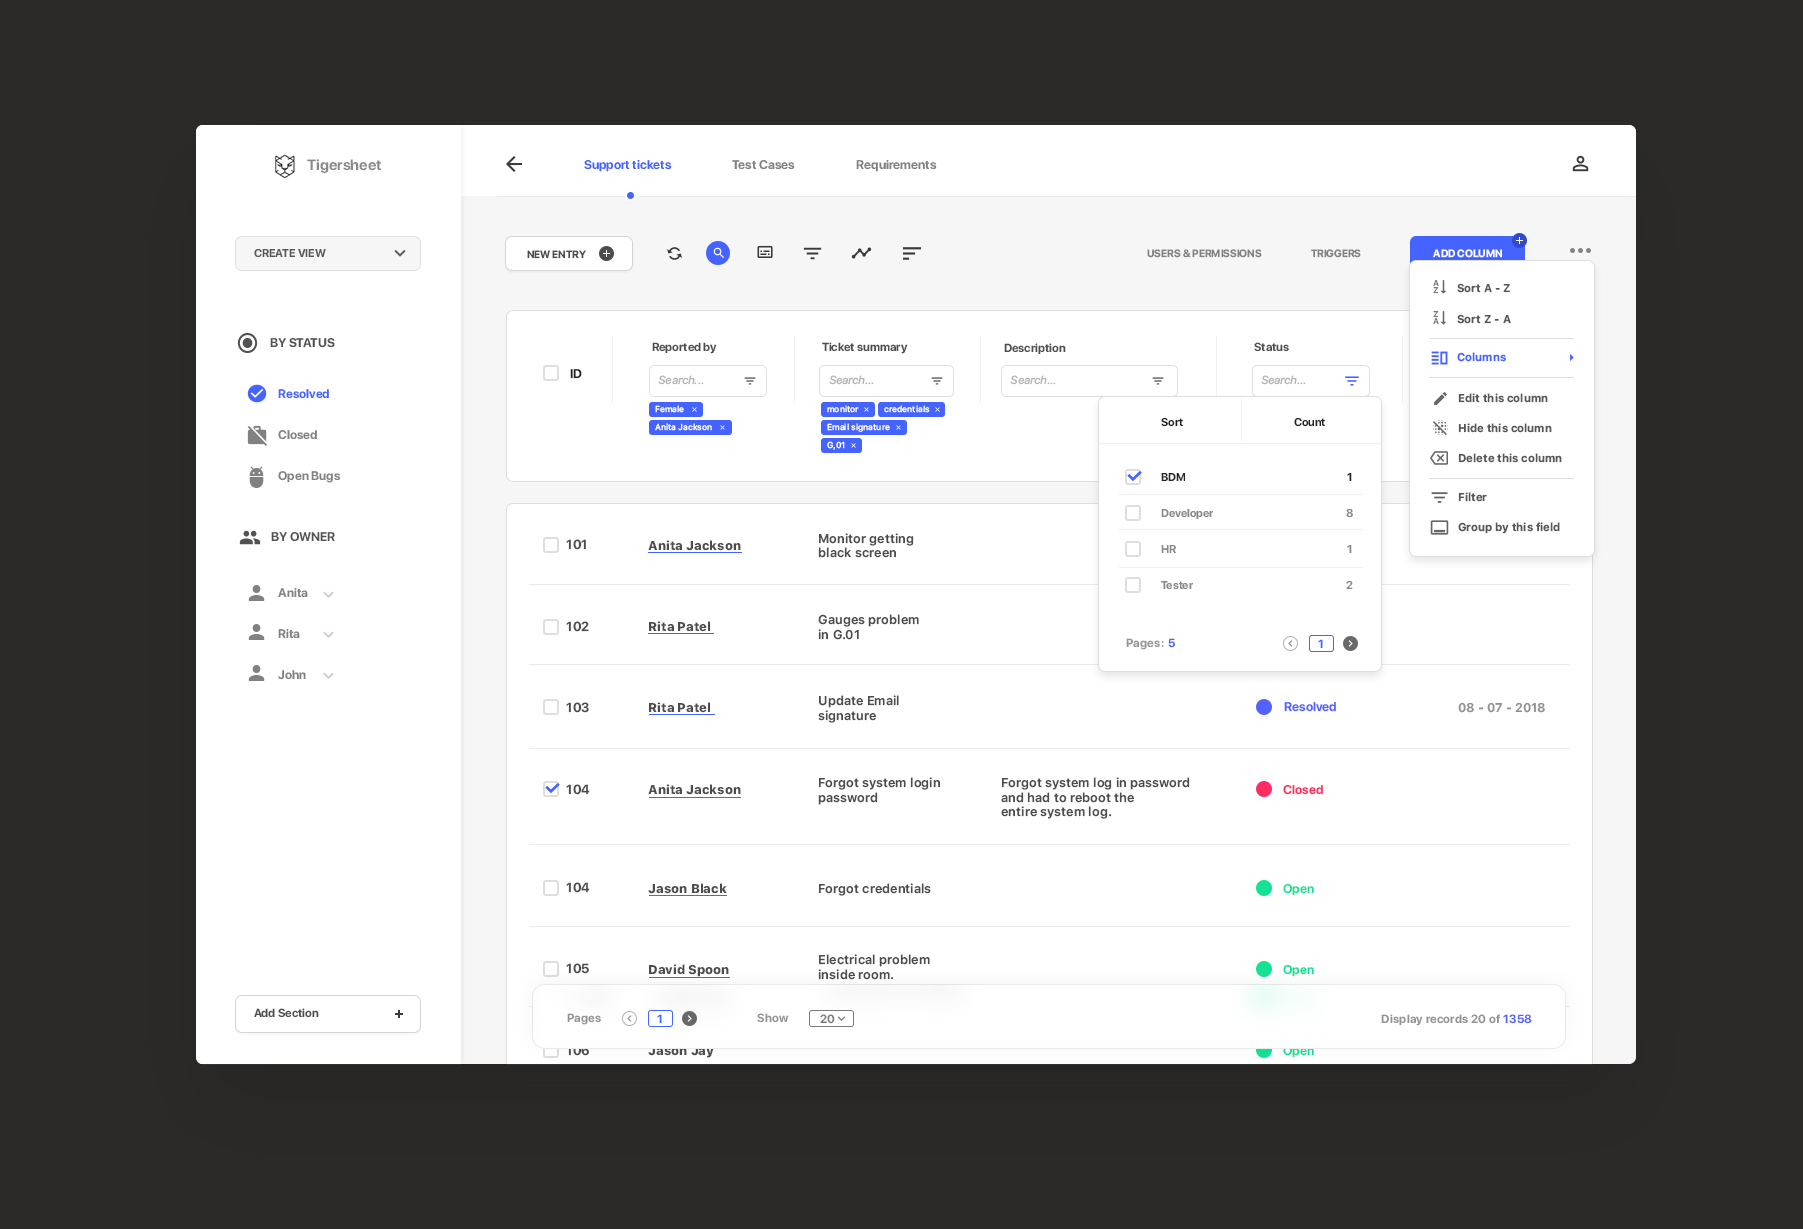The width and height of the screenshot is (1803, 1229).
Task: Expand the John owner chevron
Action: tap(328, 676)
